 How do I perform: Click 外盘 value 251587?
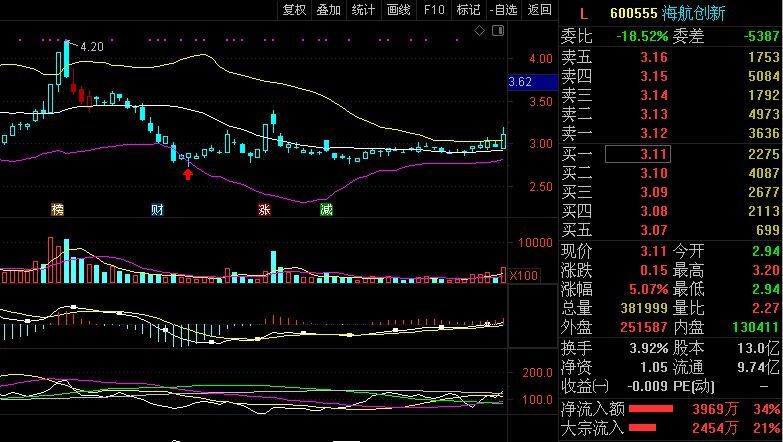tap(644, 328)
